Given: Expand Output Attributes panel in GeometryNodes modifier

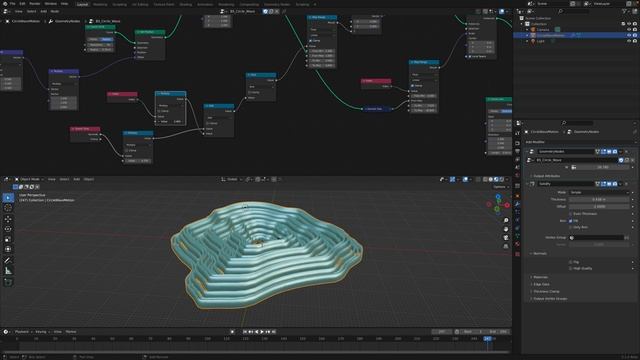Looking at the screenshot, I should point(546,176).
